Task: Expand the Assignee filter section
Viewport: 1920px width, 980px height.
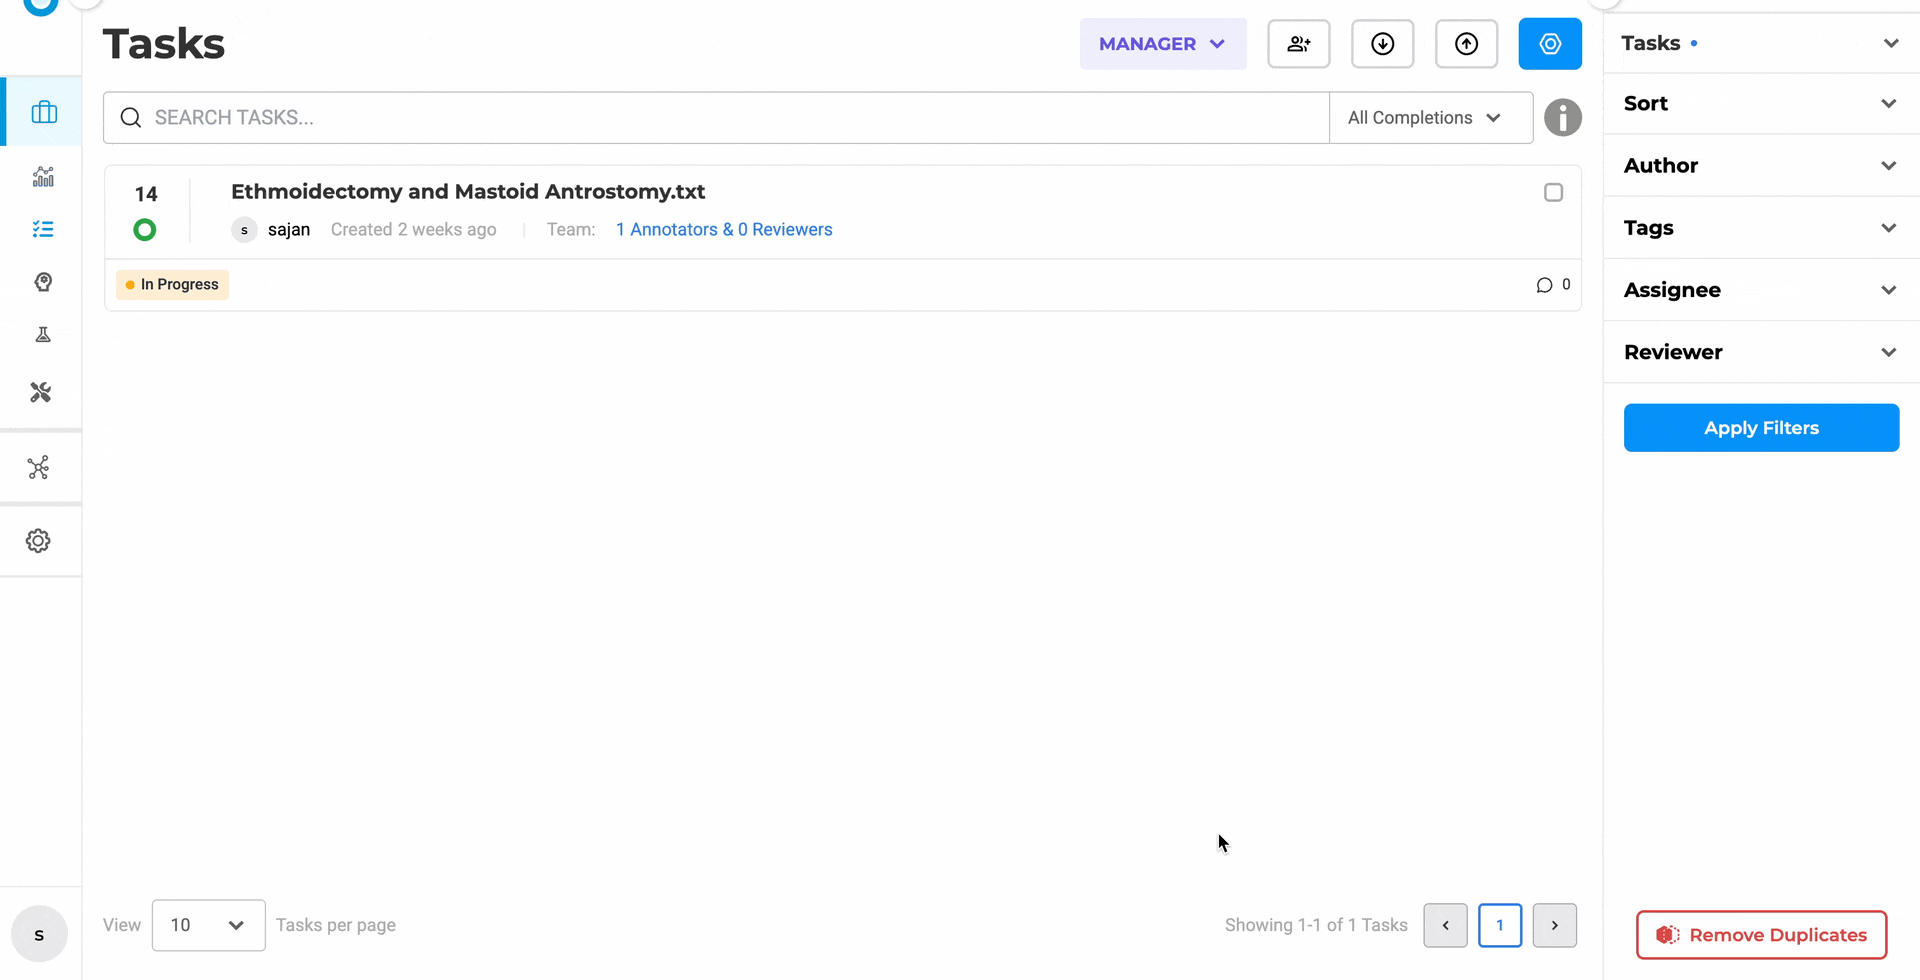Action: click(1760, 290)
